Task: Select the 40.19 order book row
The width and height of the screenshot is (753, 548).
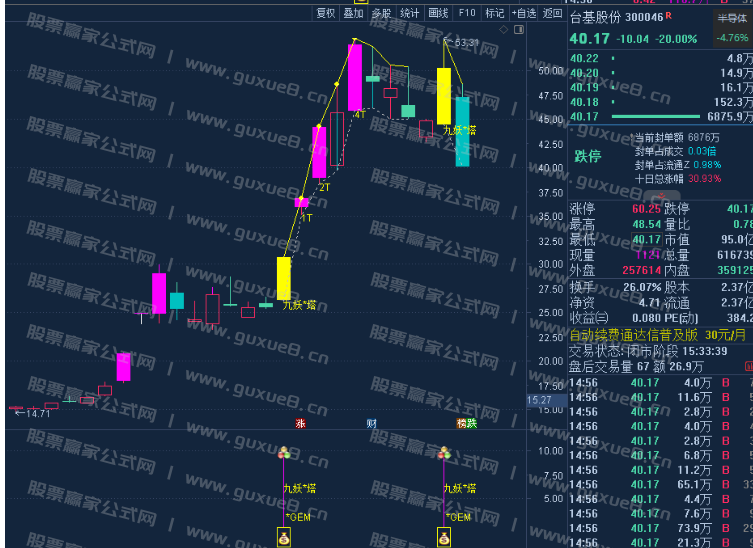Action: (x=660, y=87)
